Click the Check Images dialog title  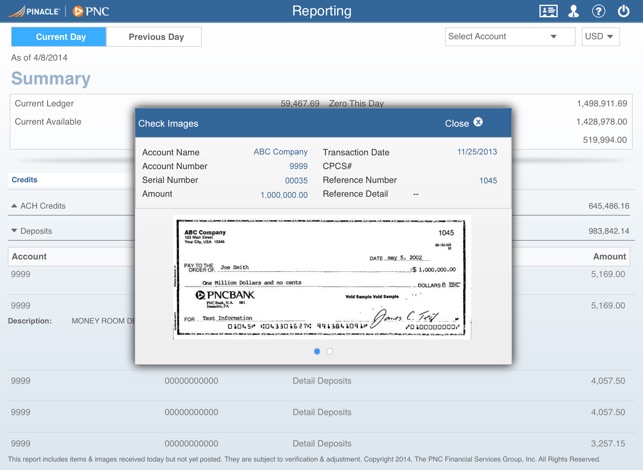[x=168, y=123]
